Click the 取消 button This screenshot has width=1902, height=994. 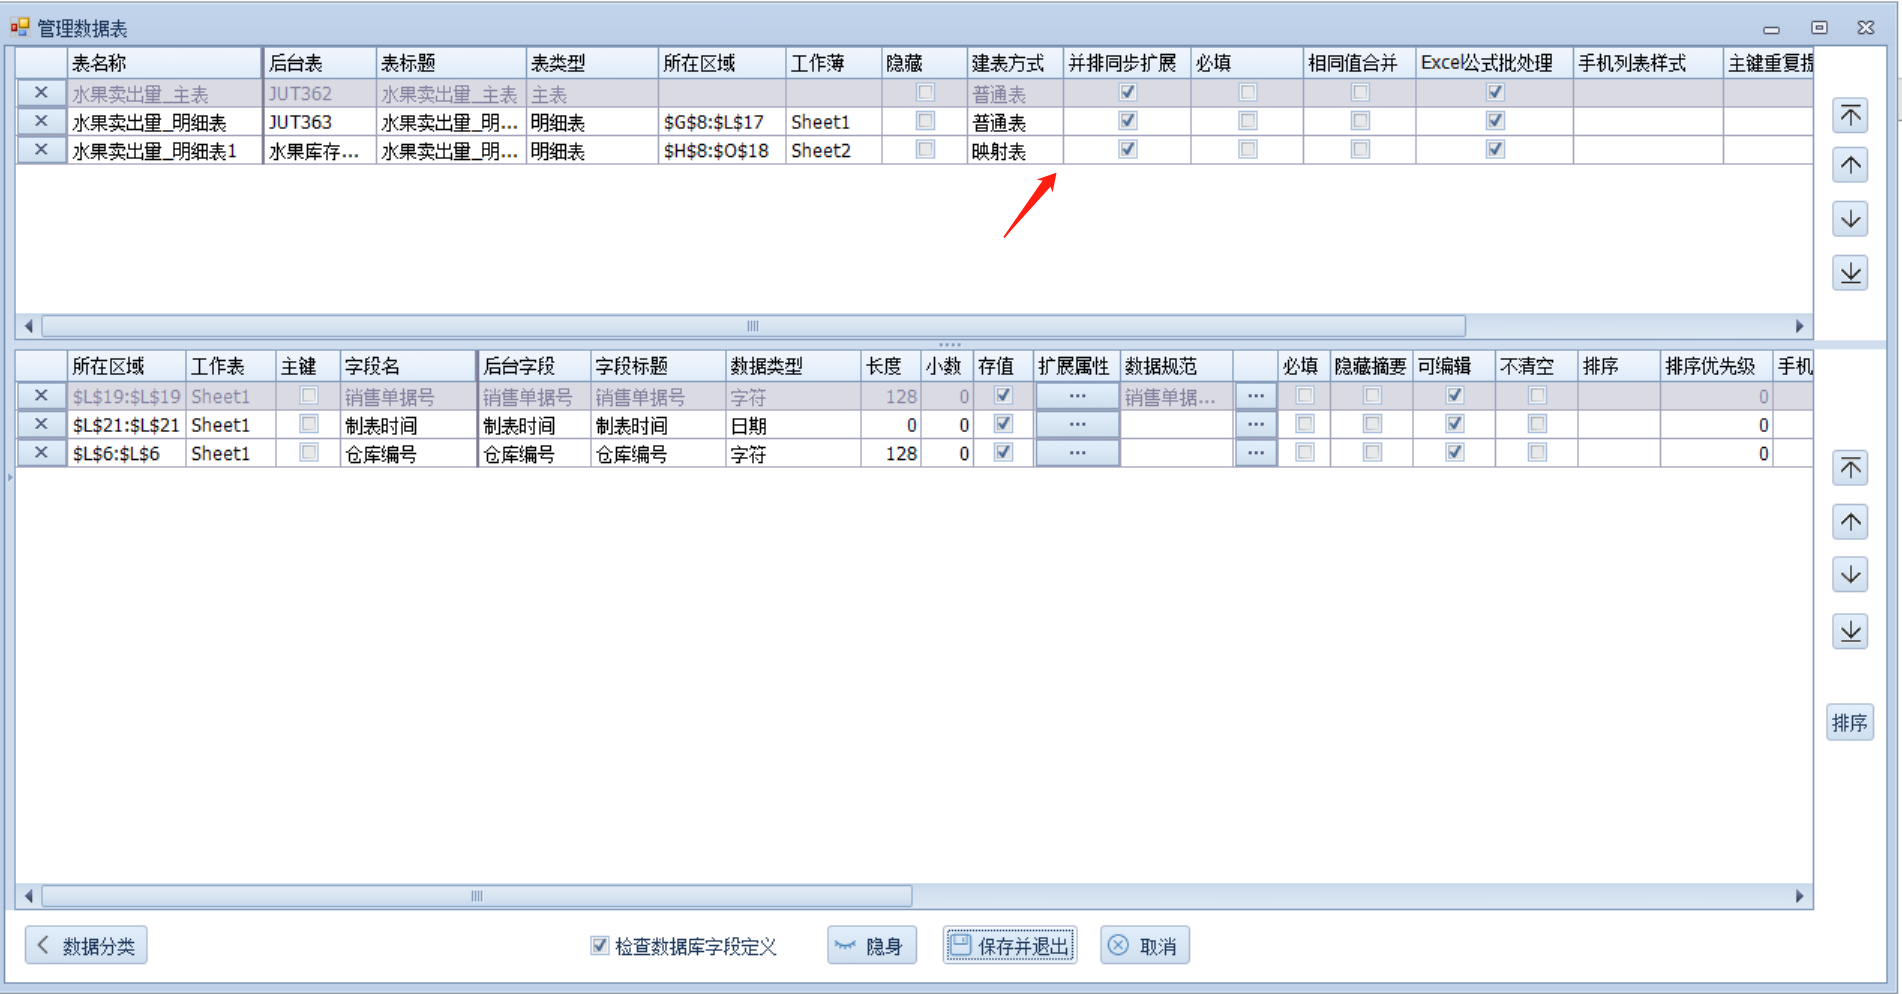pyautogui.click(x=1145, y=946)
